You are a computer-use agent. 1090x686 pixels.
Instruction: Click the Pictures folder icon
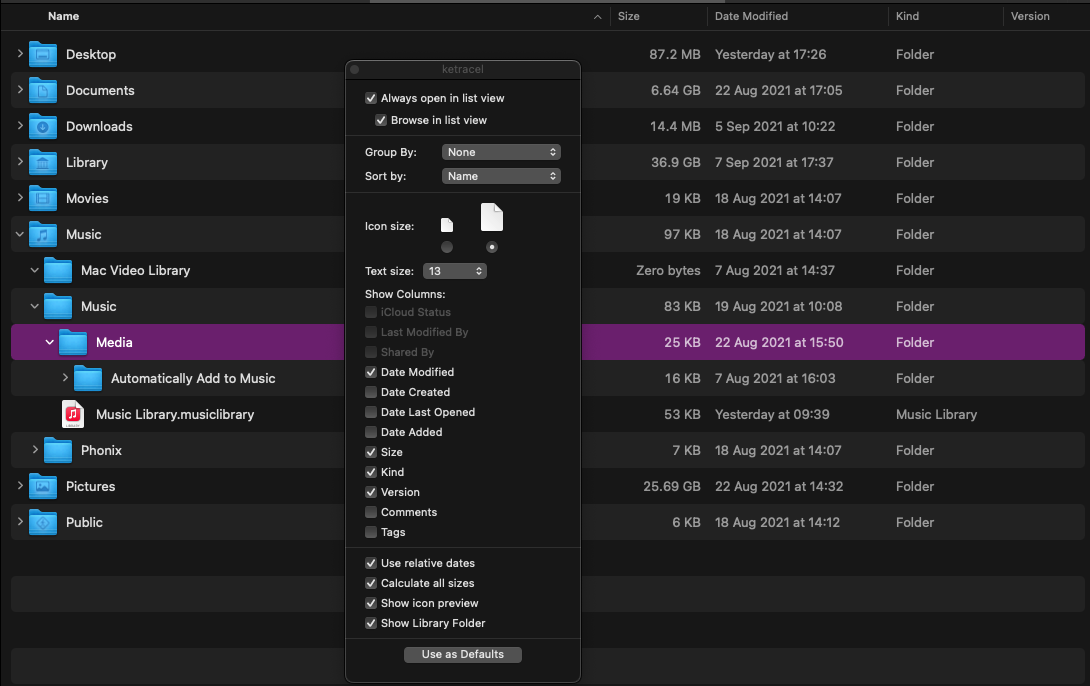42,486
